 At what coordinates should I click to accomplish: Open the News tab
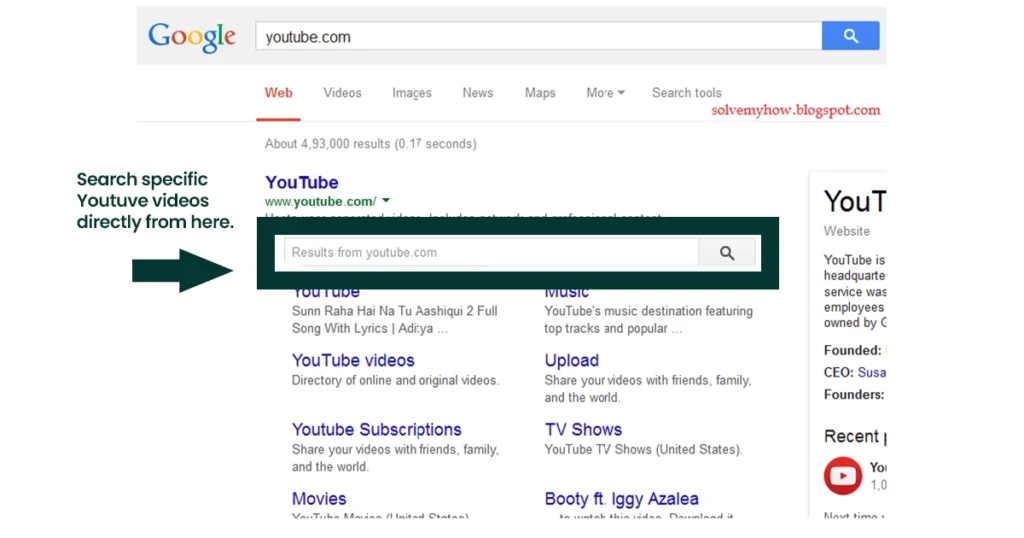(x=477, y=93)
